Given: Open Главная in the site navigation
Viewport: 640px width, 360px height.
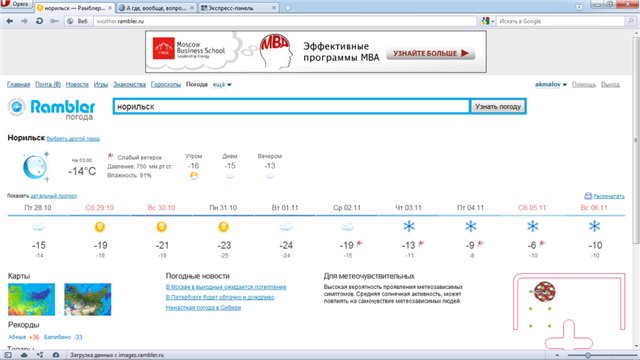Looking at the screenshot, I should click(x=18, y=84).
